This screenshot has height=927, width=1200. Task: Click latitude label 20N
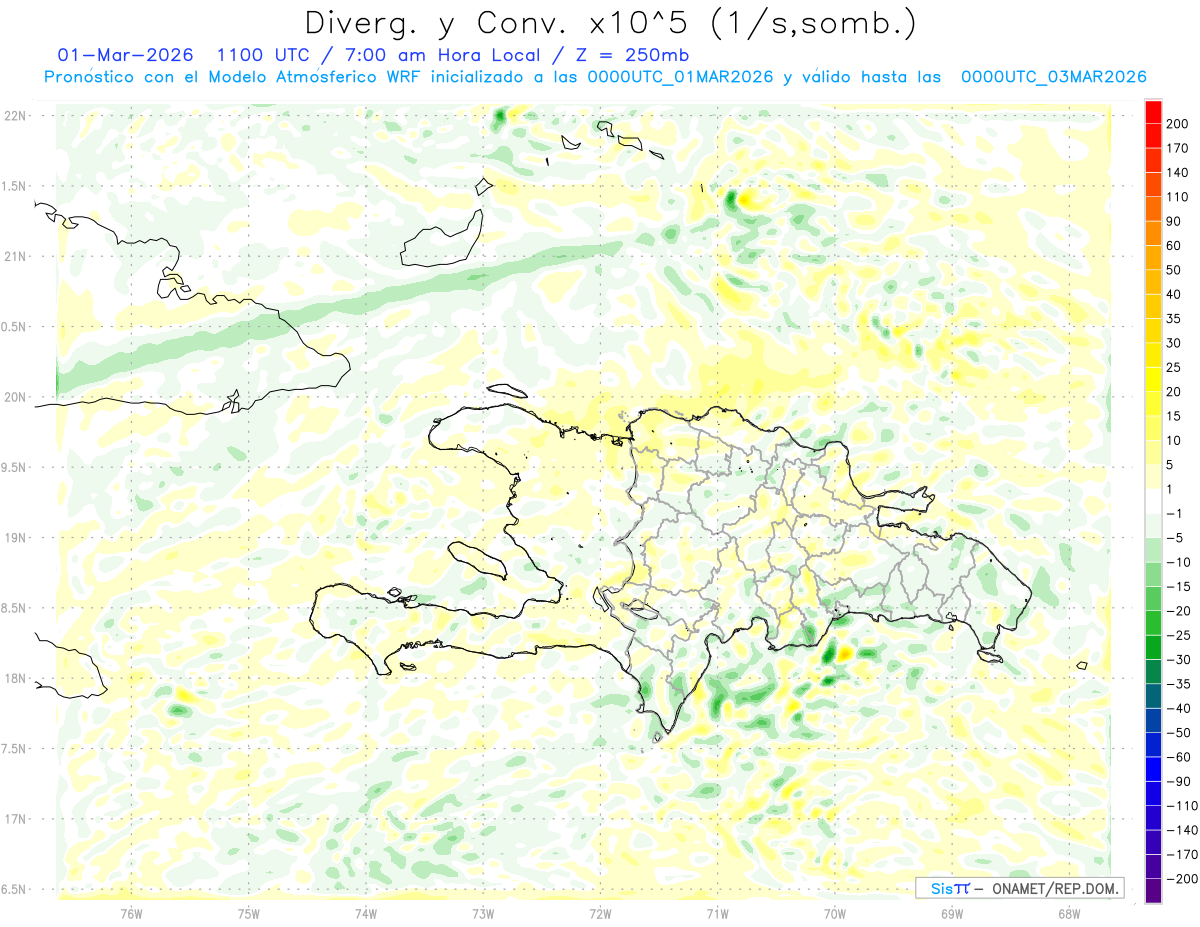pos(15,397)
